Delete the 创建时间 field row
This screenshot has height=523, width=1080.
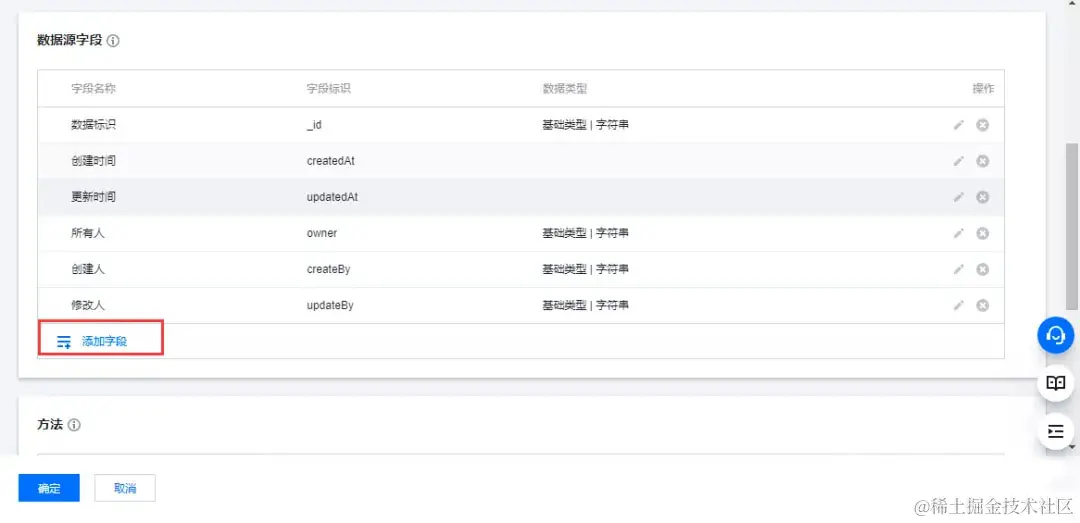coord(983,161)
